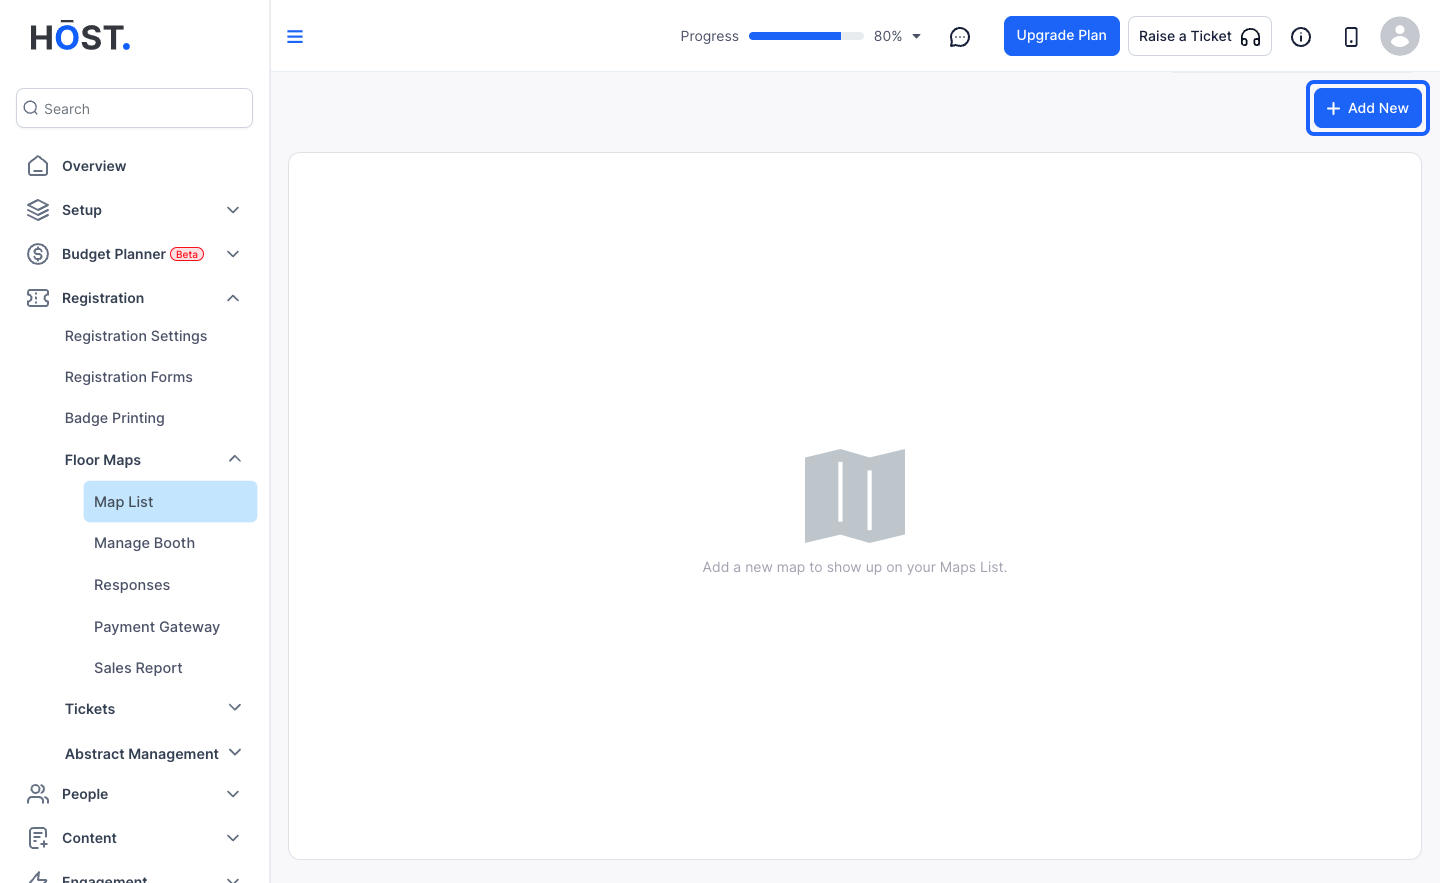Screen dimensions: 1440x883
Task: Expand the People chevron
Action: point(233,794)
